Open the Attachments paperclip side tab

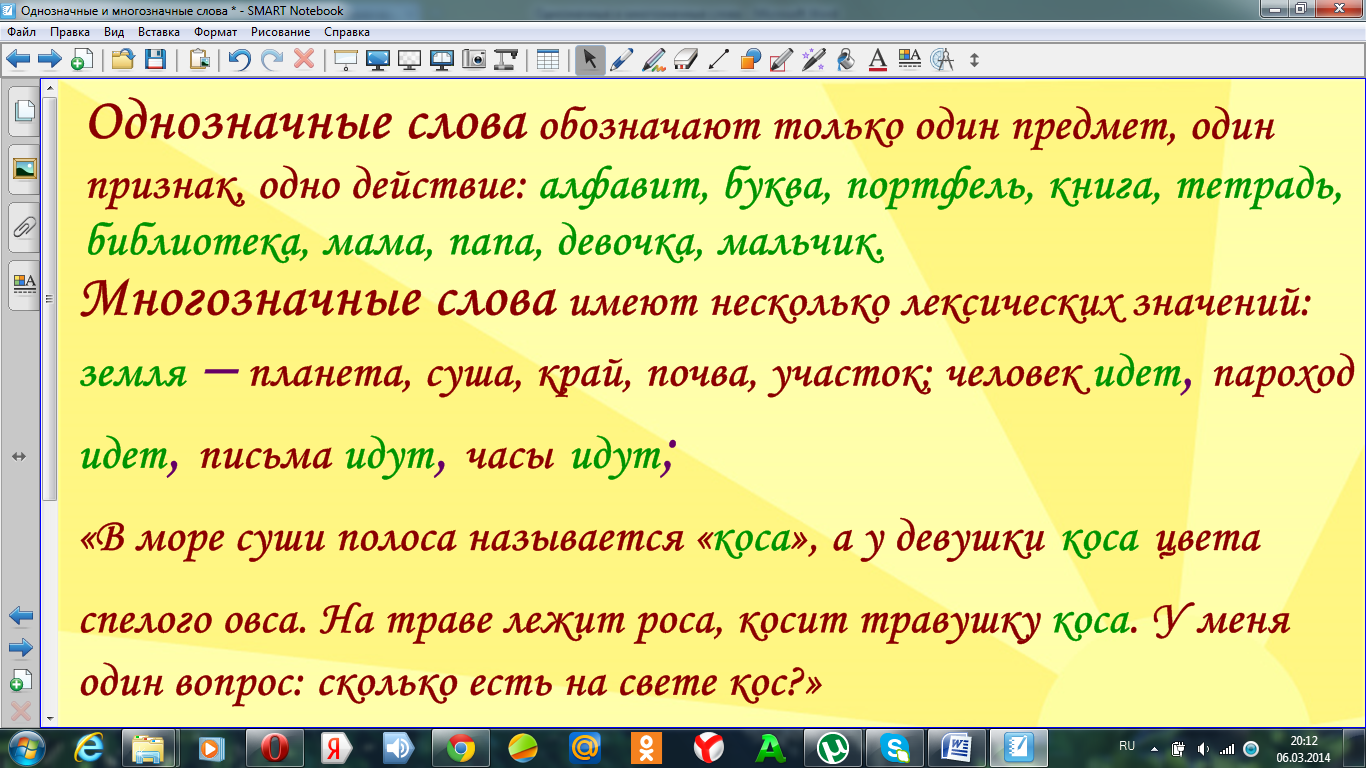tap(24, 227)
